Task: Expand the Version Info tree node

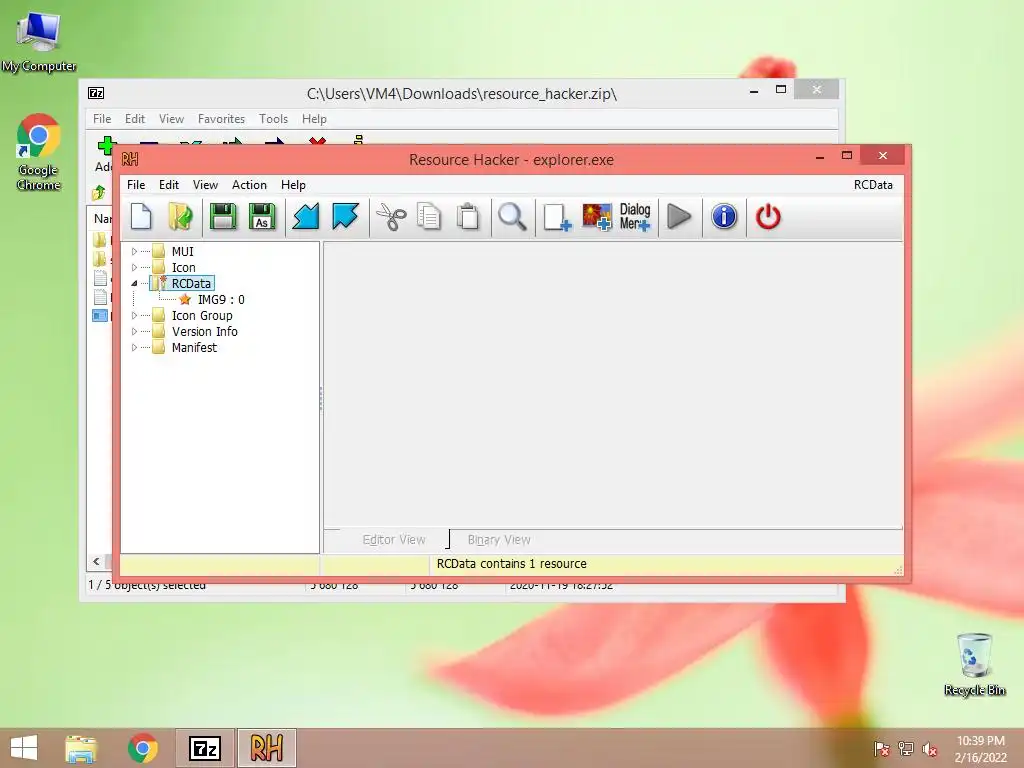Action: [134, 332]
